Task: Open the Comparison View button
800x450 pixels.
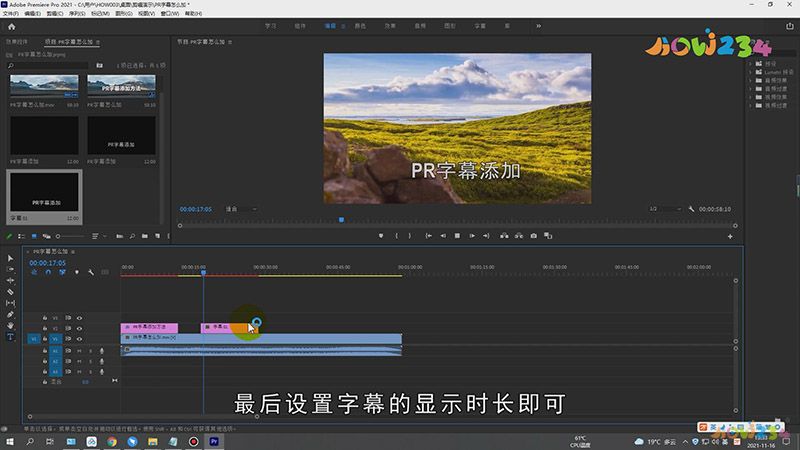Action: pyautogui.click(x=548, y=236)
